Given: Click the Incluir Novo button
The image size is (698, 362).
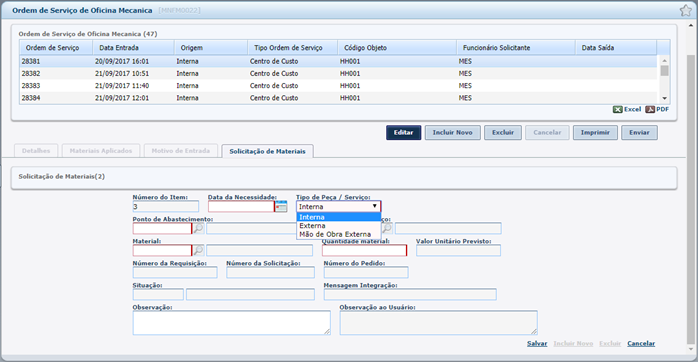Looking at the screenshot, I should tap(452, 132).
